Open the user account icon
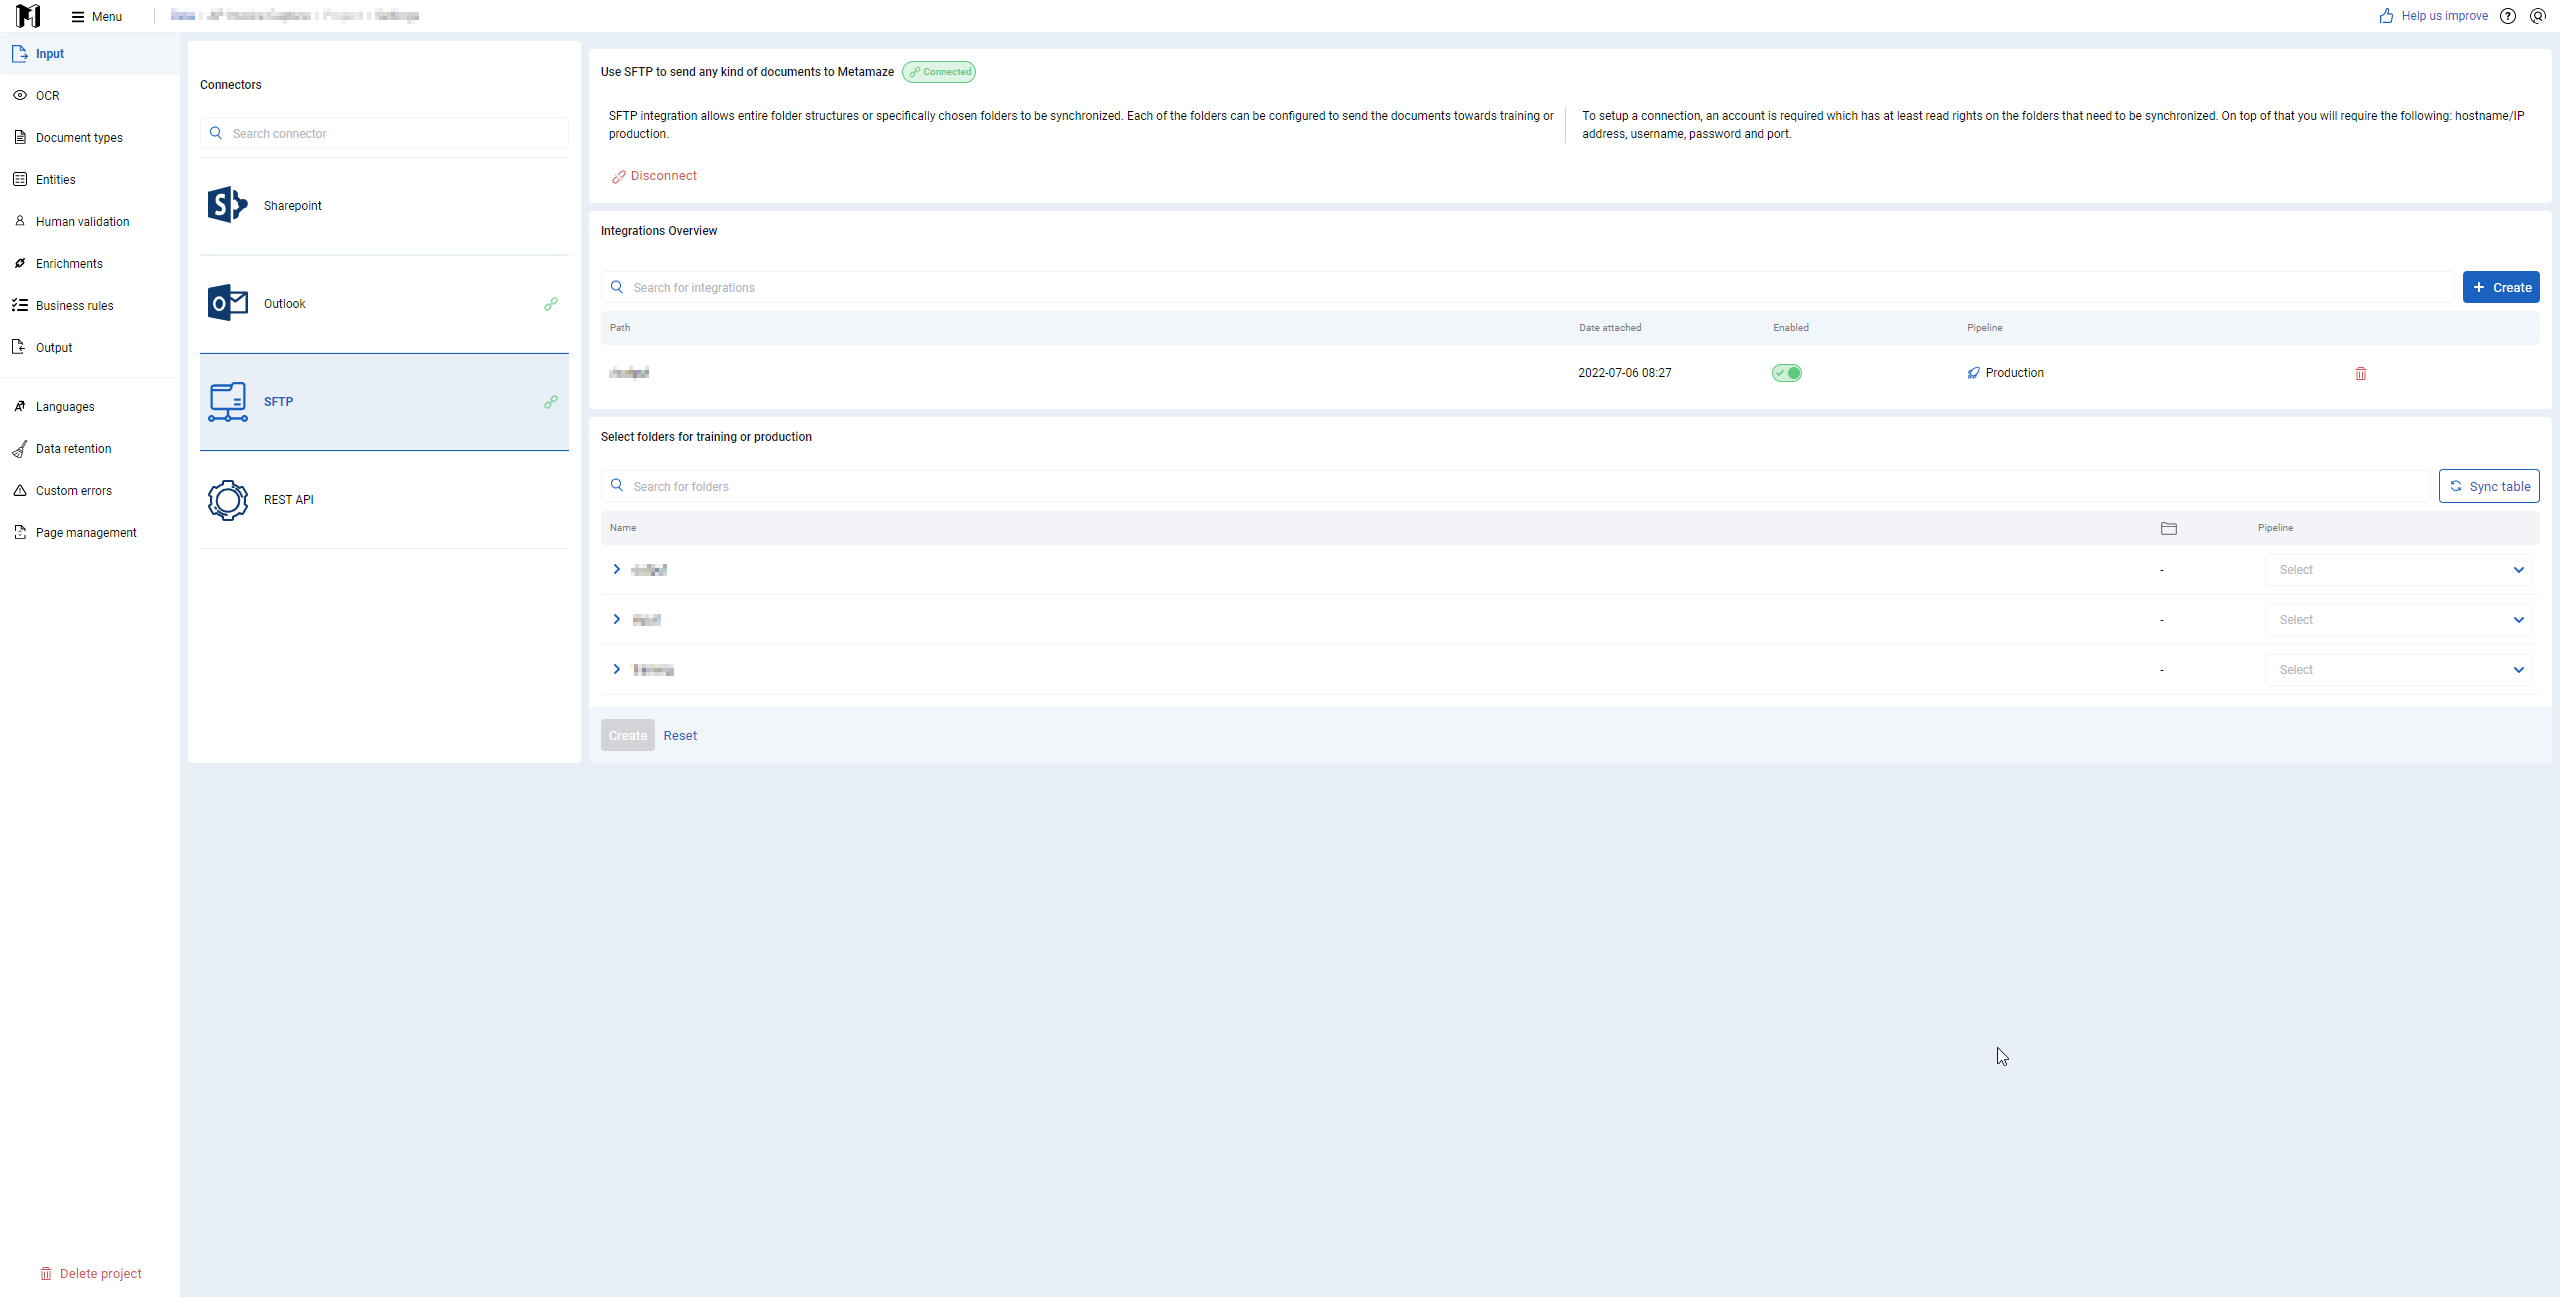Viewport: 2560px width, 1297px height. [x=2538, y=16]
